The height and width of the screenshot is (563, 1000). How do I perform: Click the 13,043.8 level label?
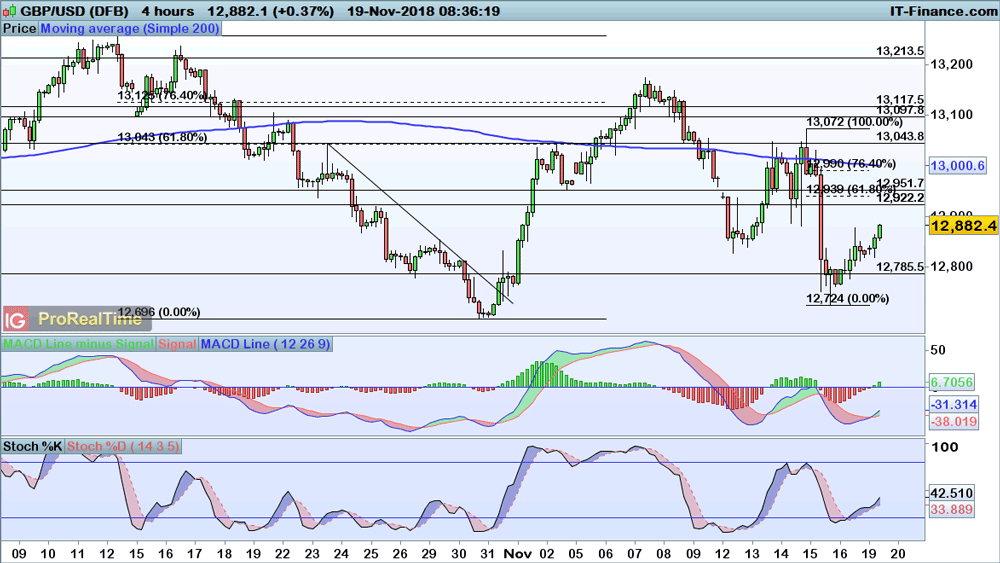point(900,136)
